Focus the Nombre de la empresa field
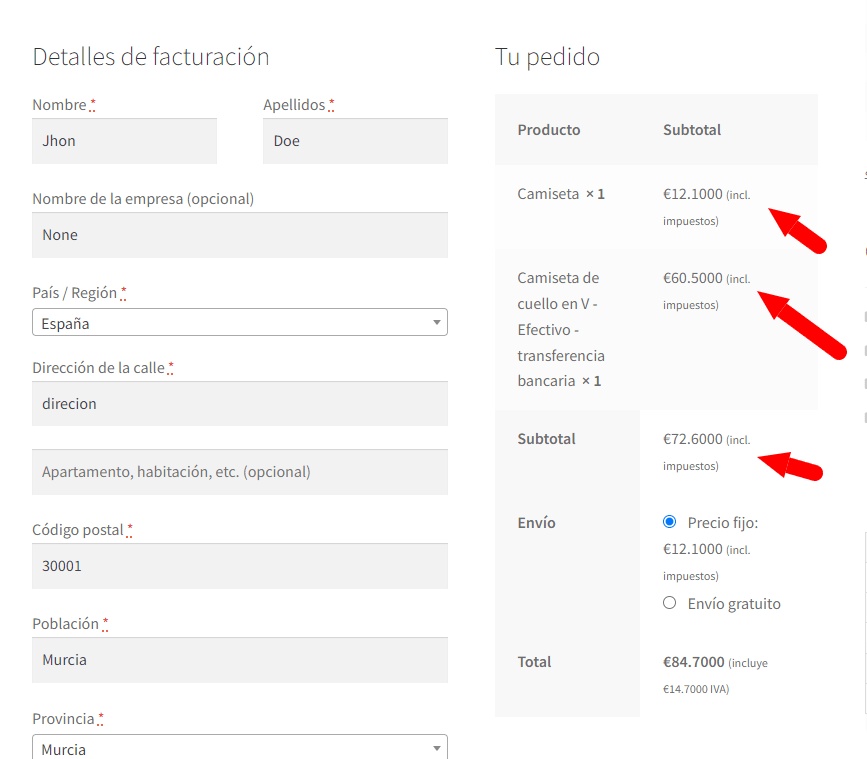The image size is (867, 759). pyautogui.click(x=240, y=235)
